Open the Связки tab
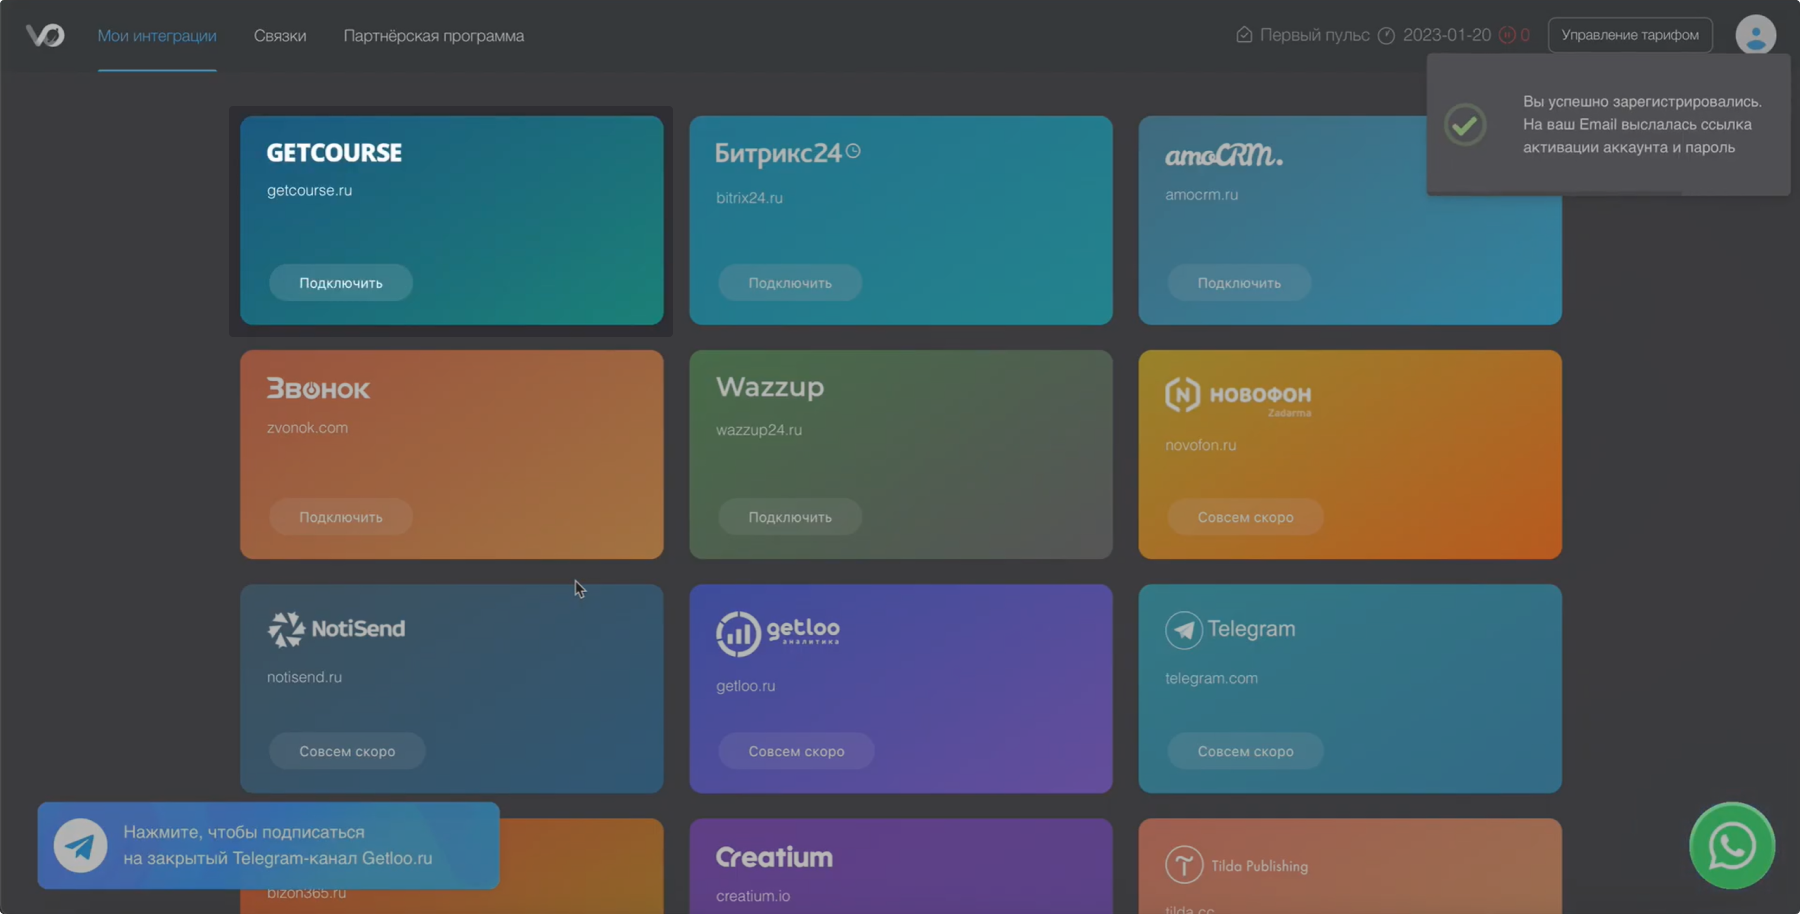This screenshot has width=1800, height=914. 280,36
